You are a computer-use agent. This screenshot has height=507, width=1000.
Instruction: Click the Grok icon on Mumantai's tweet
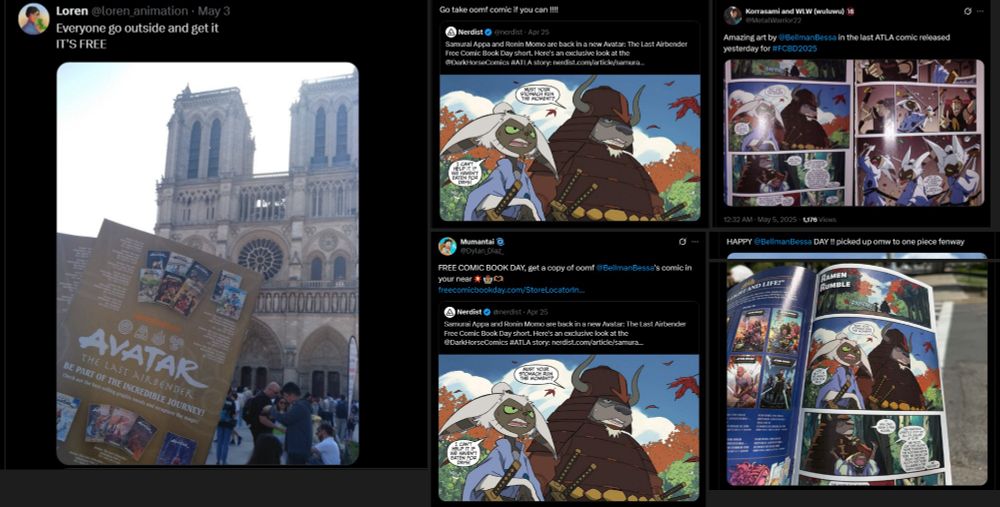pos(682,242)
